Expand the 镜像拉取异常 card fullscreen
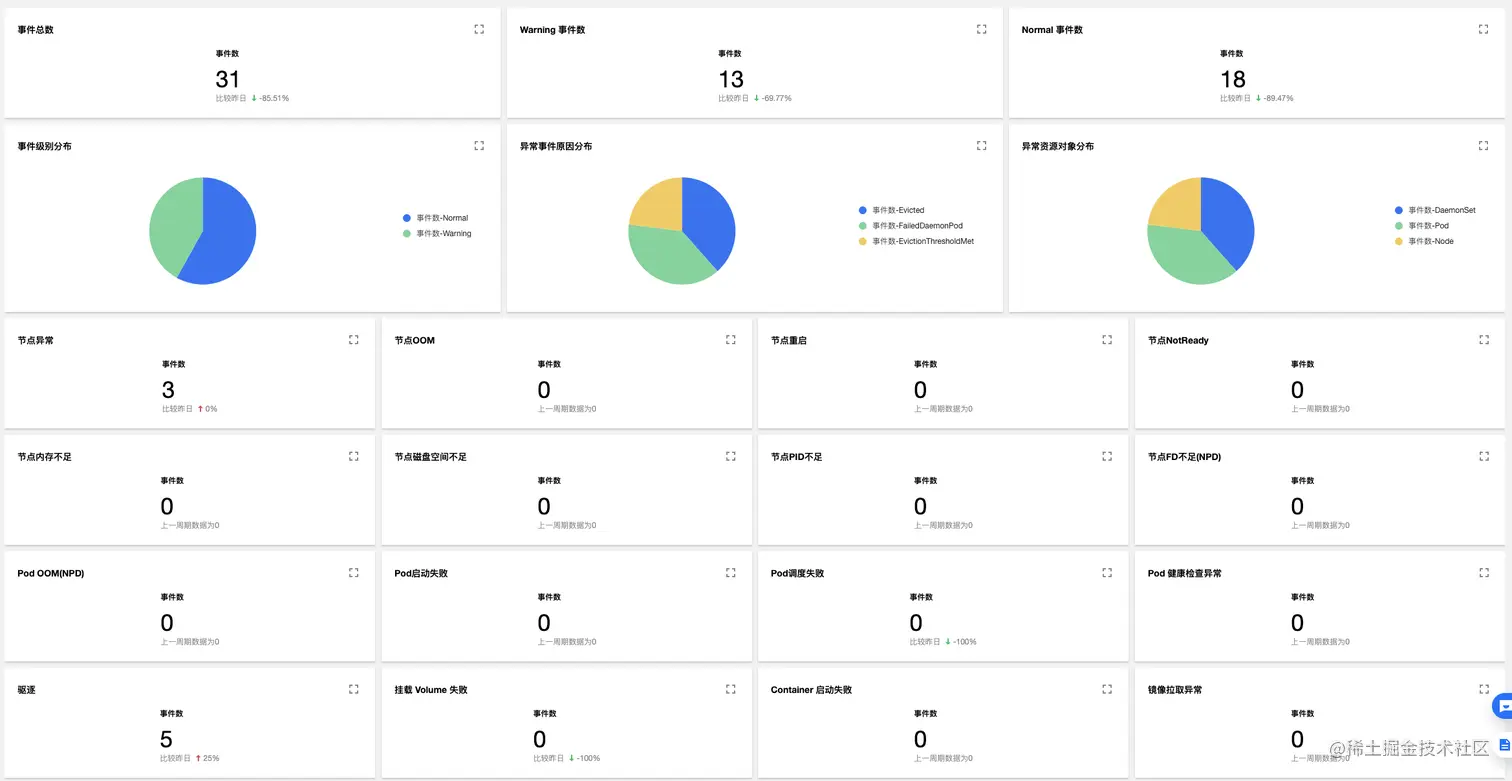Image resolution: width=1512 pixels, height=781 pixels. tap(1483, 690)
